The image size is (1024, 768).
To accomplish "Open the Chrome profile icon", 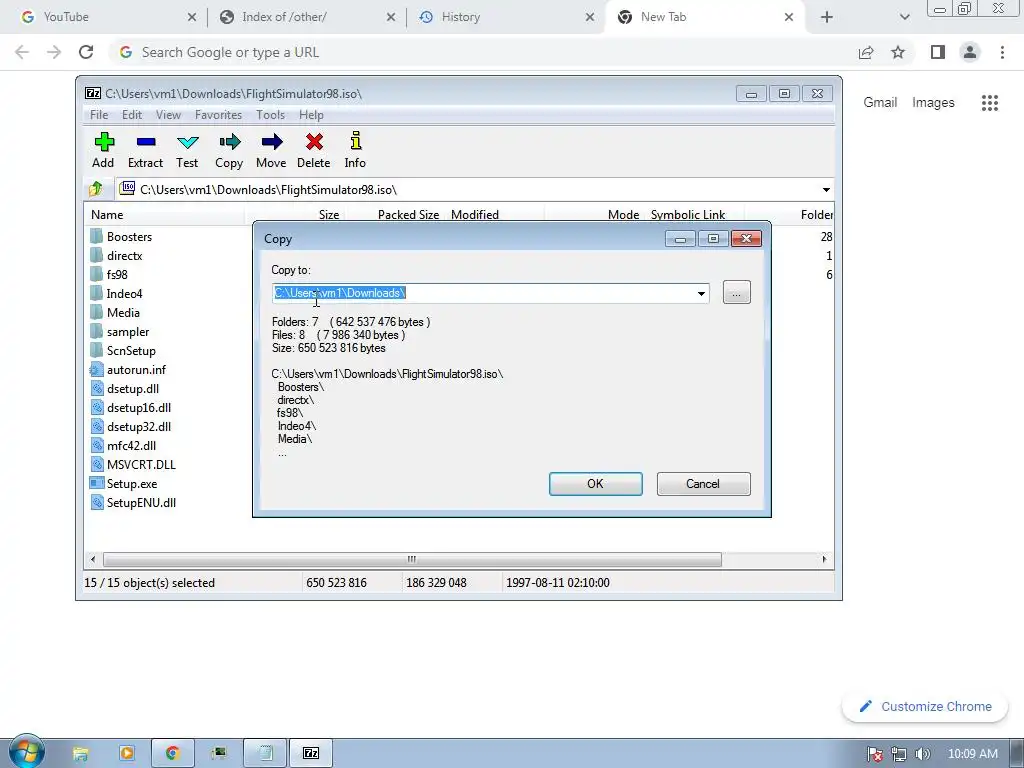I will [x=970, y=52].
